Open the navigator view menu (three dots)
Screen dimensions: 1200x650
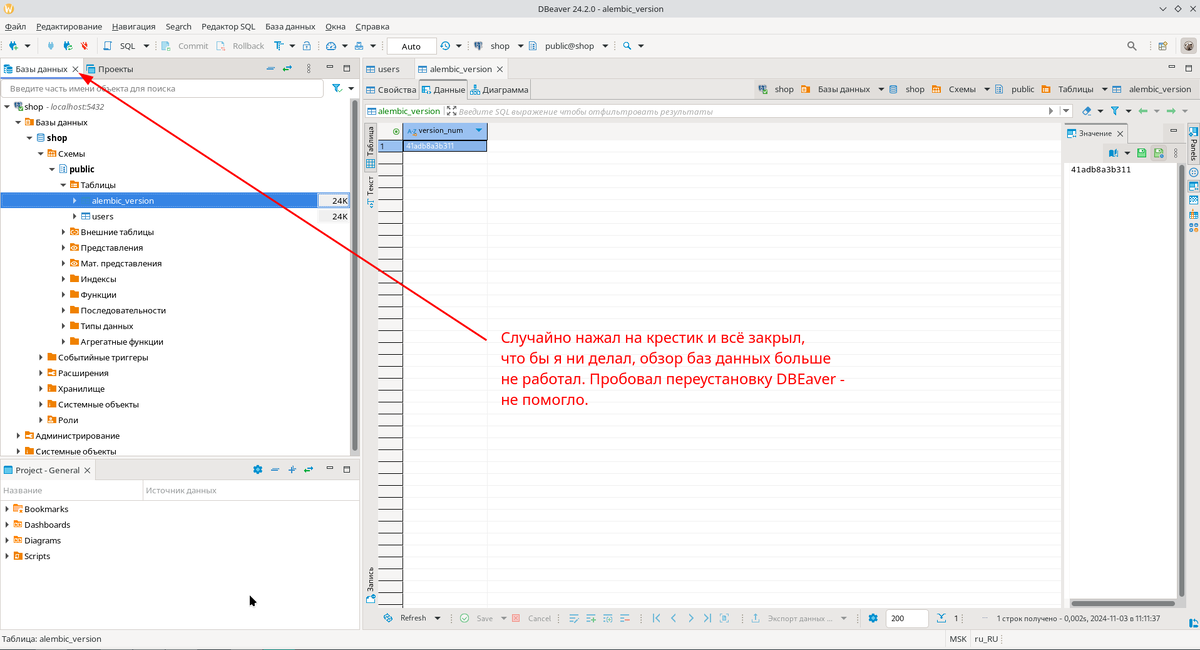(308, 69)
